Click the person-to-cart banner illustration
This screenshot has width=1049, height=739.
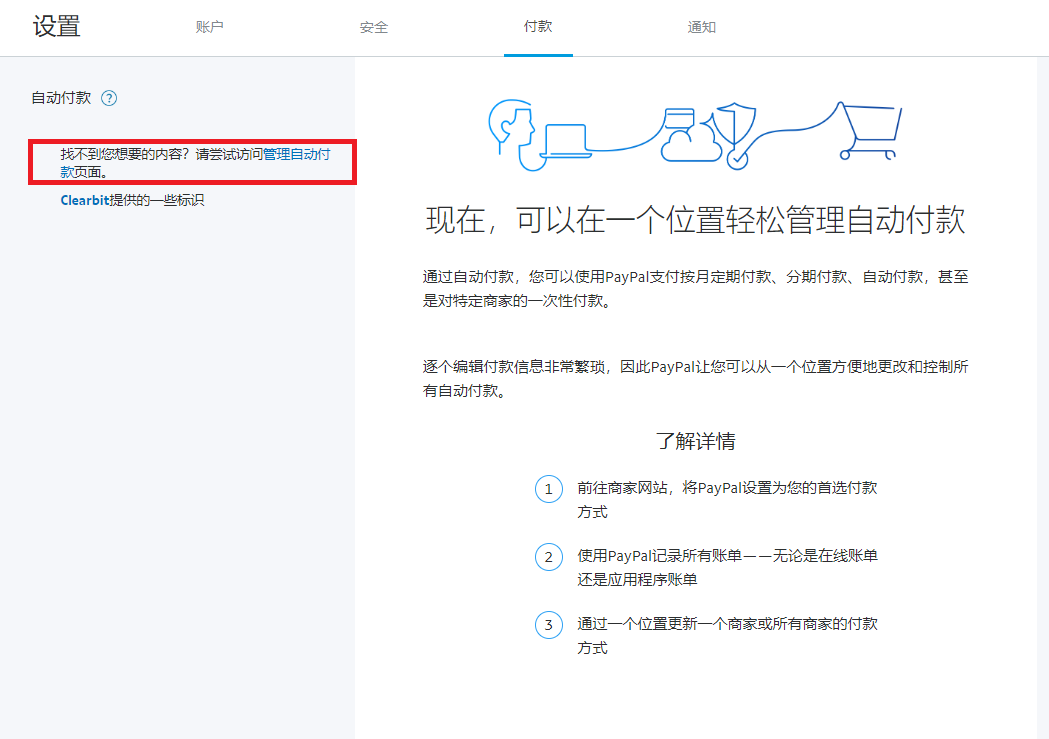click(x=696, y=135)
